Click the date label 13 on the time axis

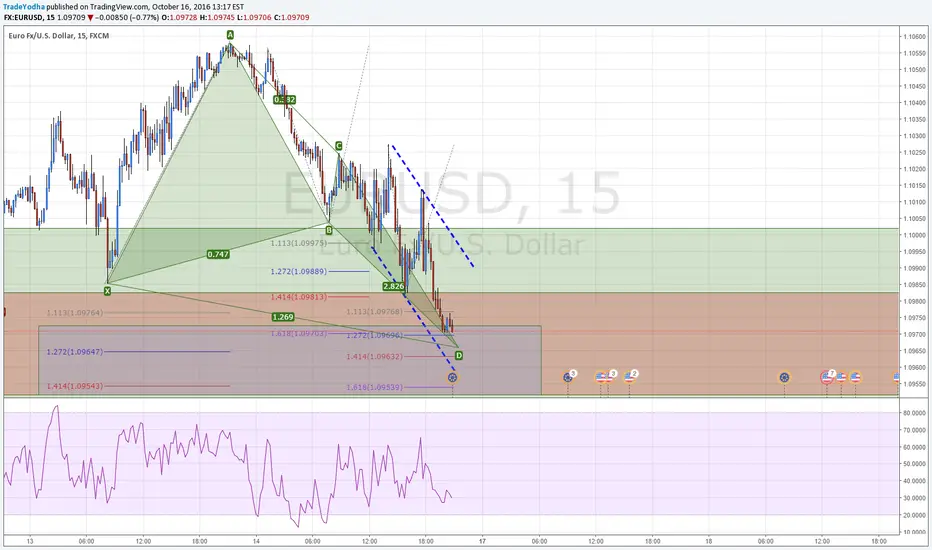tap(30, 541)
